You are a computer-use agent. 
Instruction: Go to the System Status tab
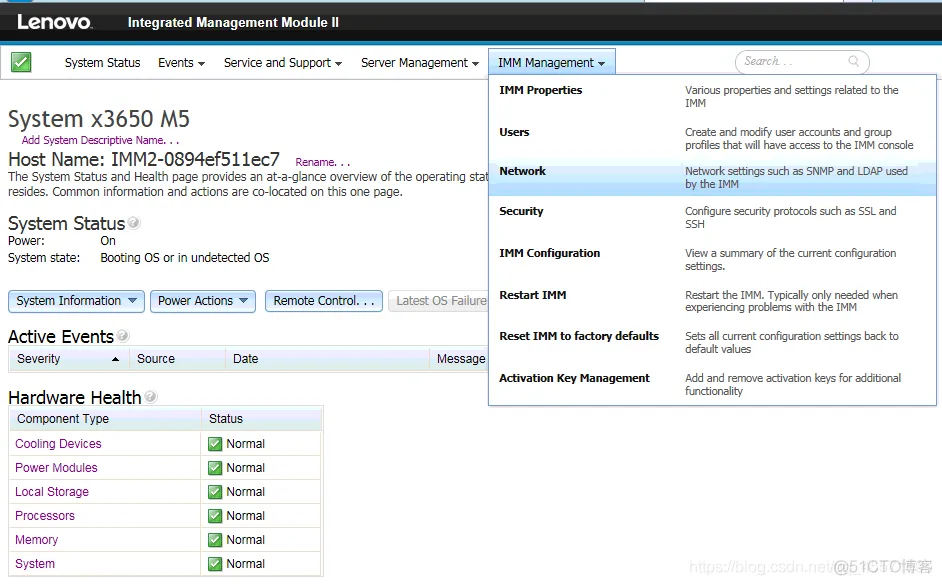pyautogui.click(x=102, y=62)
